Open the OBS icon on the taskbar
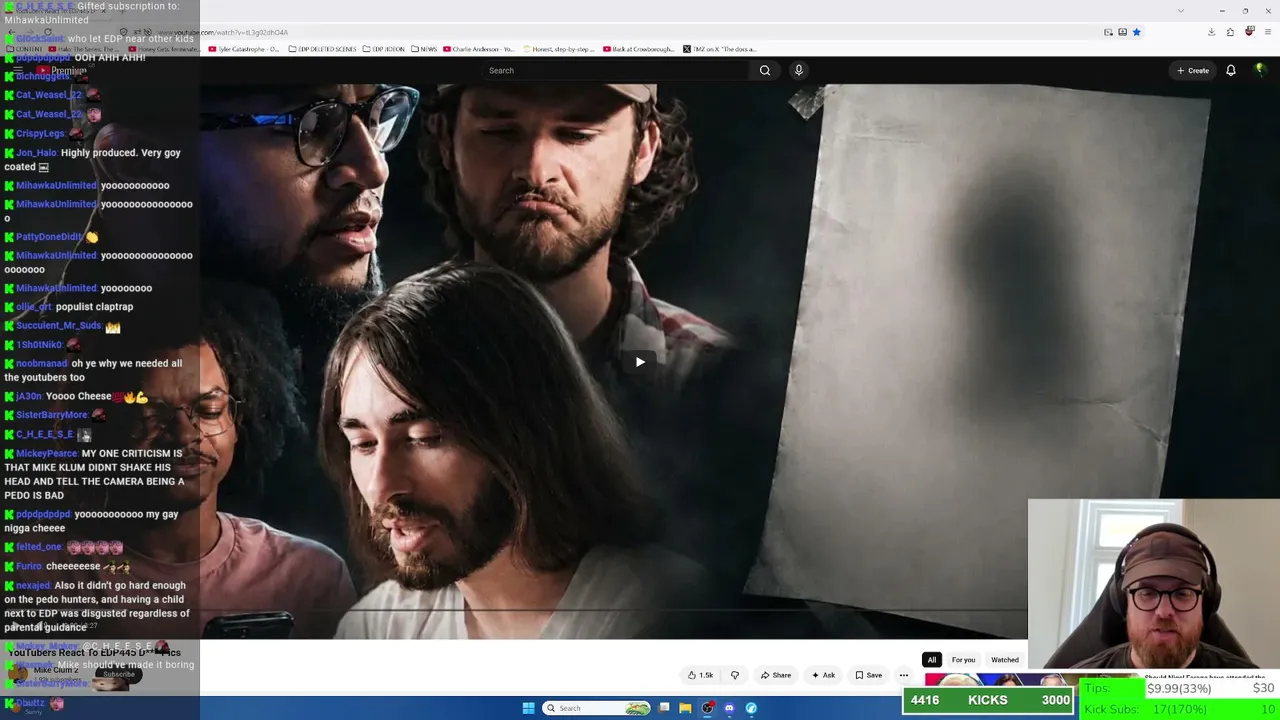The image size is (1280, 720). tap(707, 708)
